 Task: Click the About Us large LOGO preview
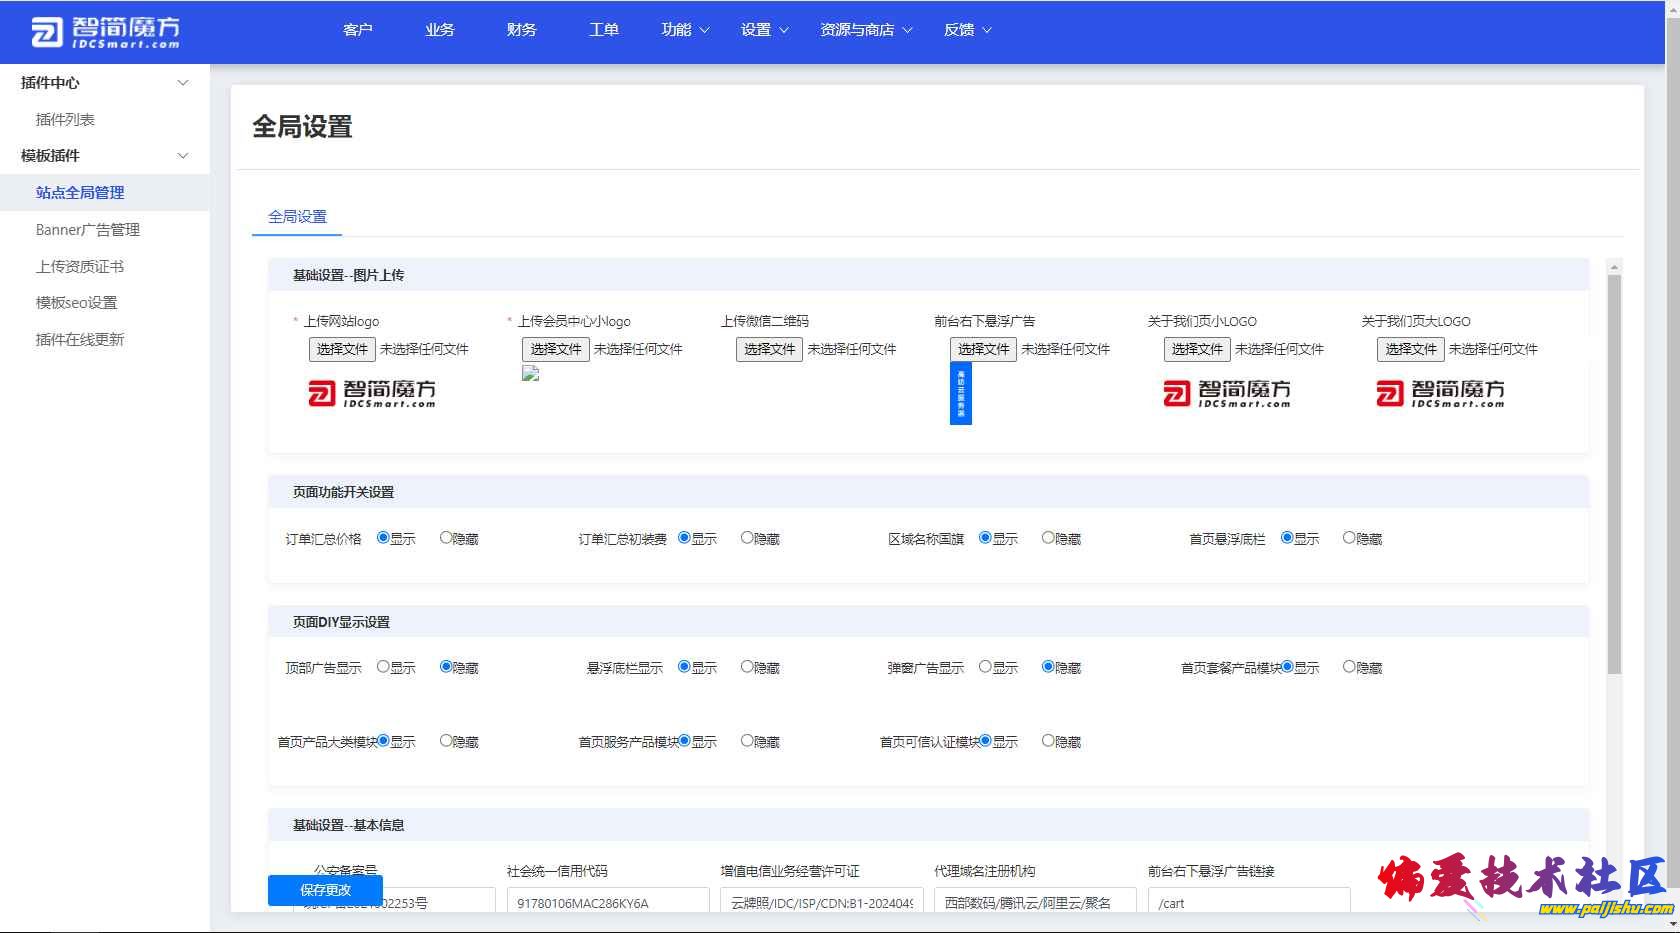(1440, 393)
